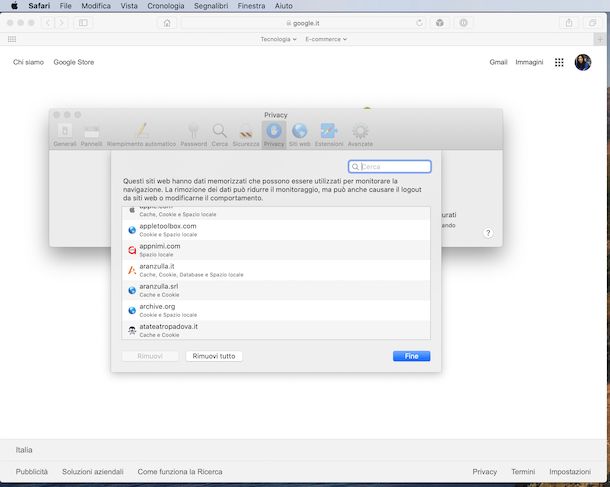Click the google.it address bar
Viewport: 610px width, 487px height.
tap(303, 23)
